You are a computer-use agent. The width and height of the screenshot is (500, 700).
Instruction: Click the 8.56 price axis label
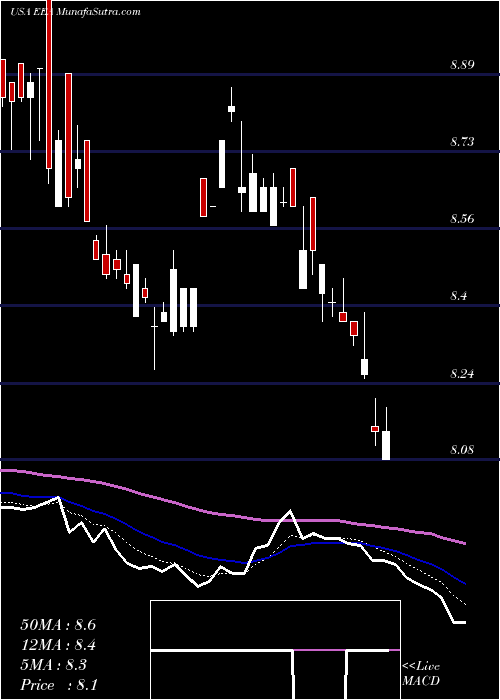pos(462,219)
